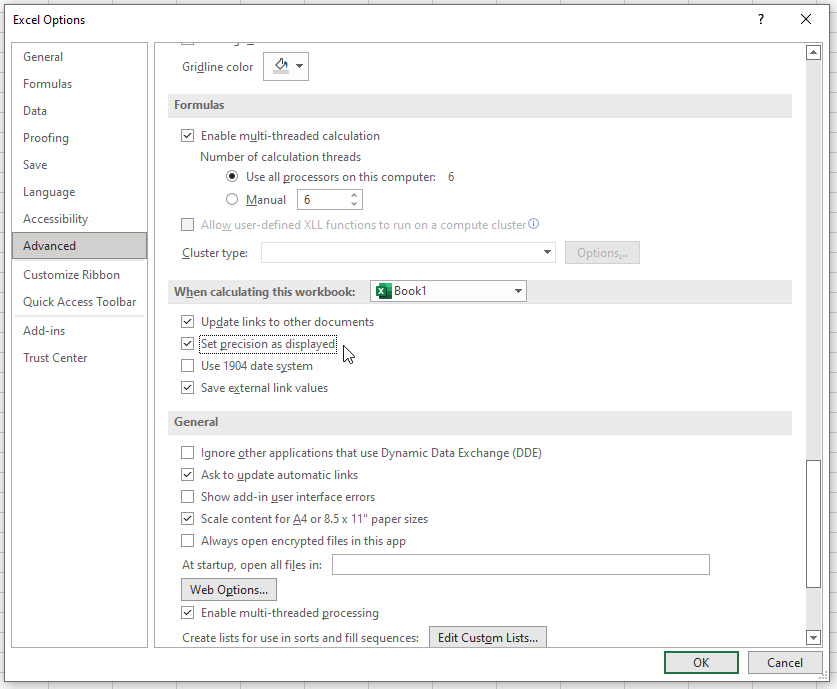Image resolution: width=837 pixels, height=689 pixels.
Task: Toggle Scale content for A4 paper sizes
Action: point(187,519)
